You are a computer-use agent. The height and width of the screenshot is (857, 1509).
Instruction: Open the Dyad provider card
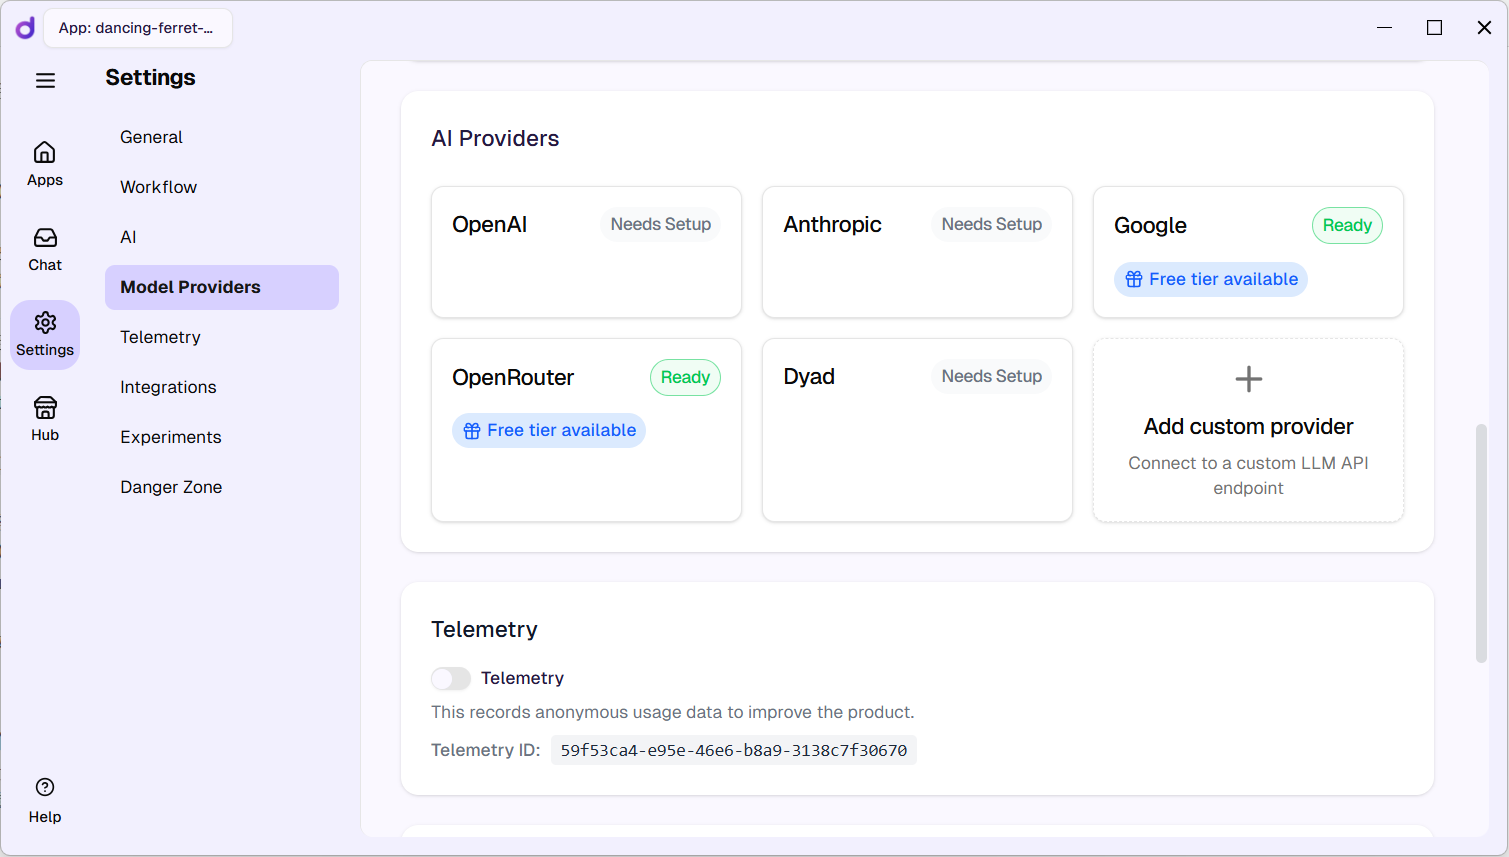[x=917, y=430]
